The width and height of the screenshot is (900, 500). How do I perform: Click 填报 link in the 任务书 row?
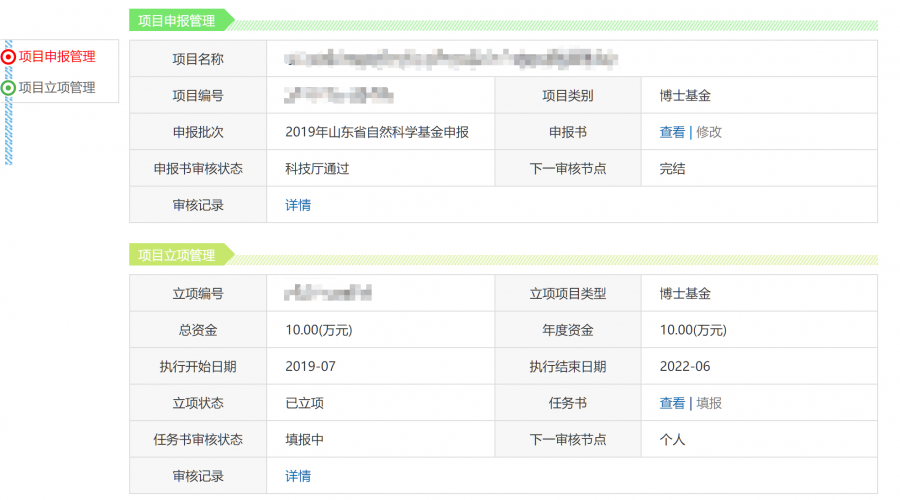coord(709,403)
